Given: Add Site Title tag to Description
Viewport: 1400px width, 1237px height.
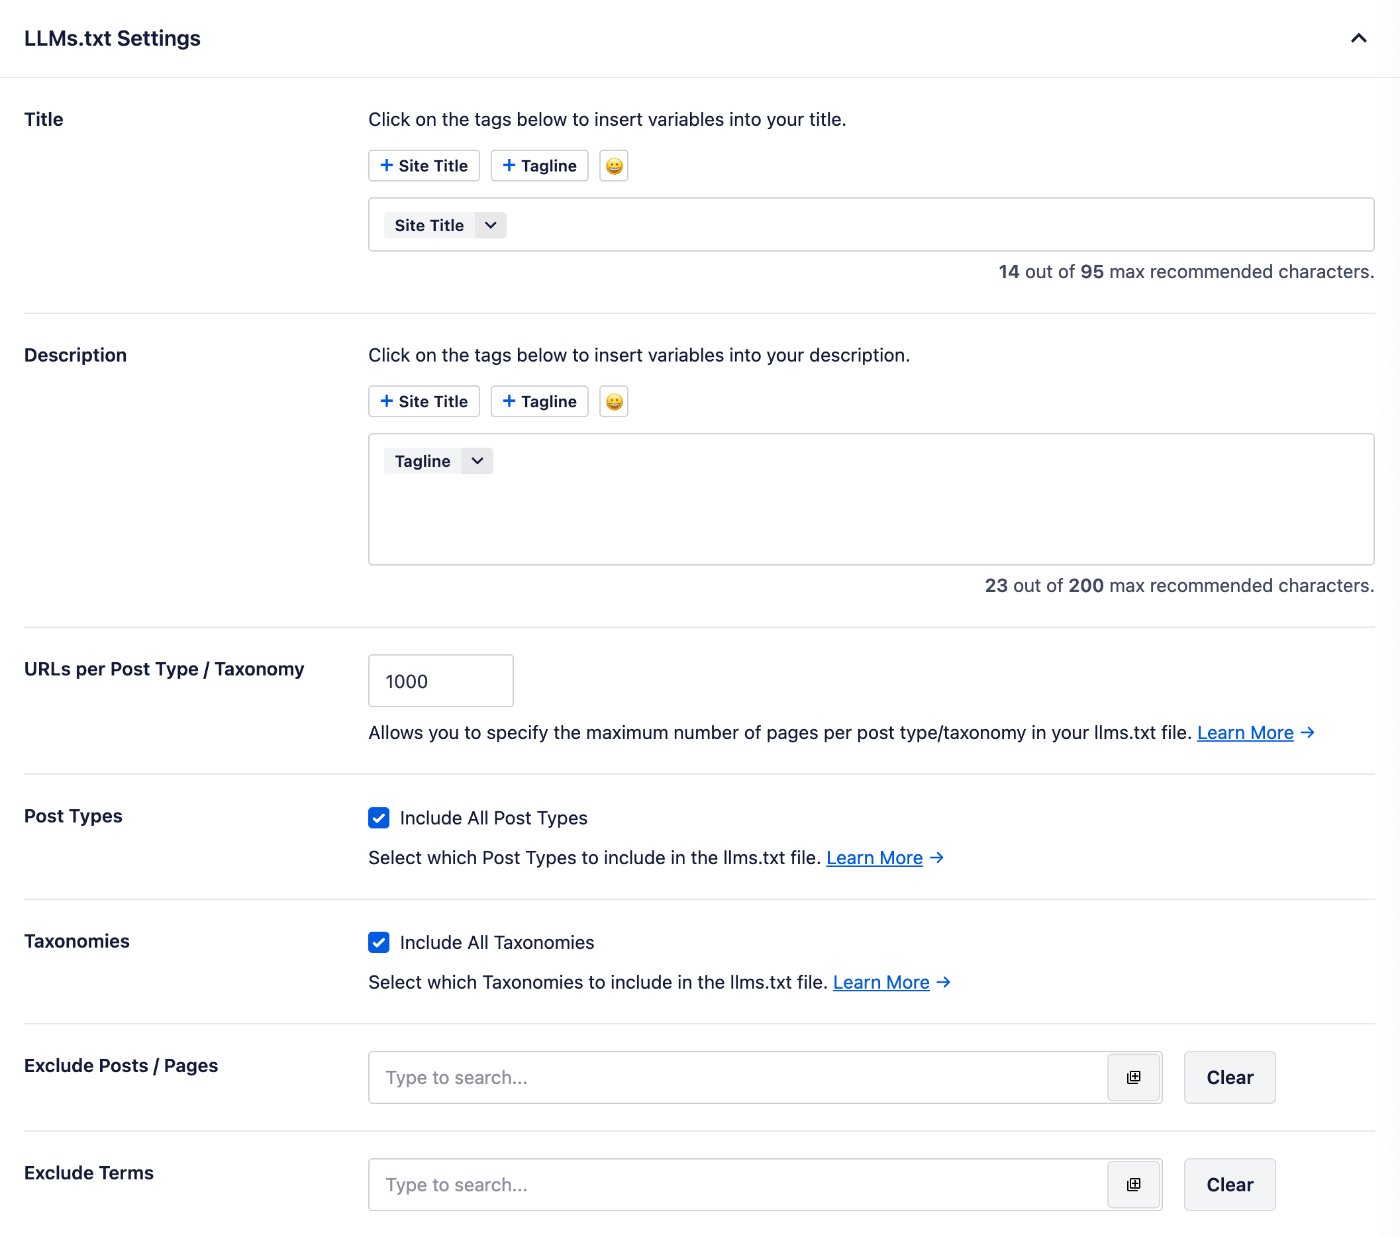Looking at the screenshot, I should [x=424, y=402].
